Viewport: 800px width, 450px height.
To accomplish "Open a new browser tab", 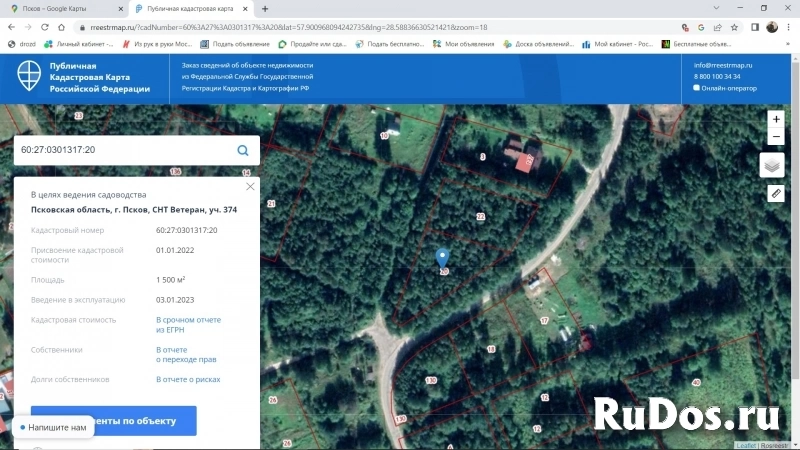I will tap(265, 8).
